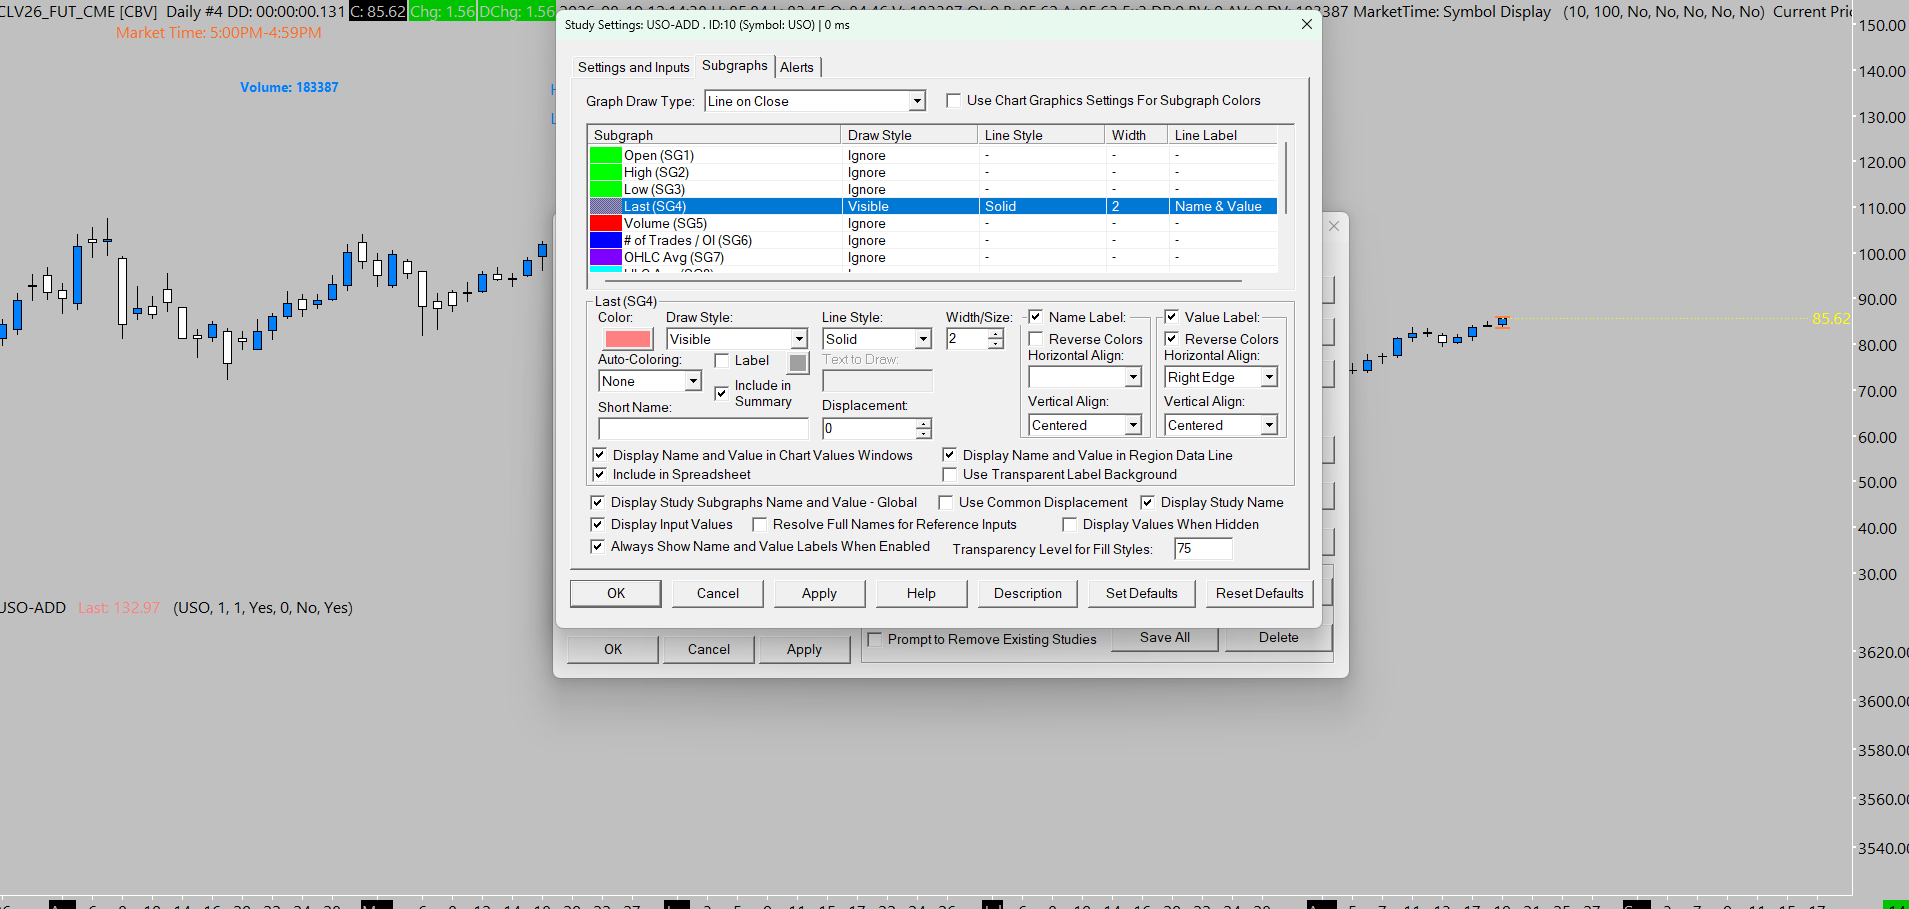
Task: Click the Short Name input field
Action: [703, 428]
